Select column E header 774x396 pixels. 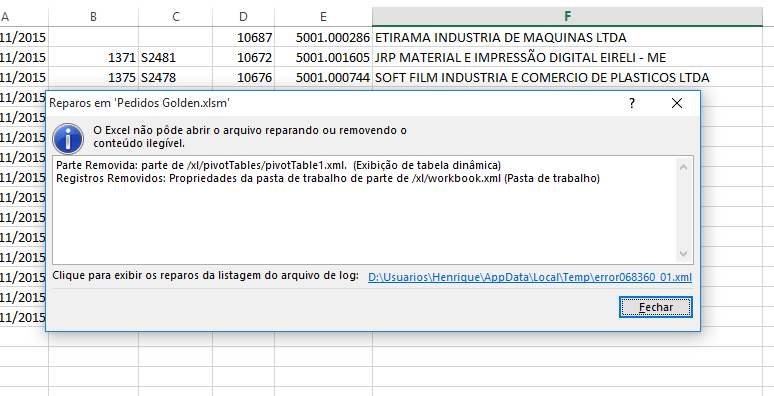(x=323, y=17)
